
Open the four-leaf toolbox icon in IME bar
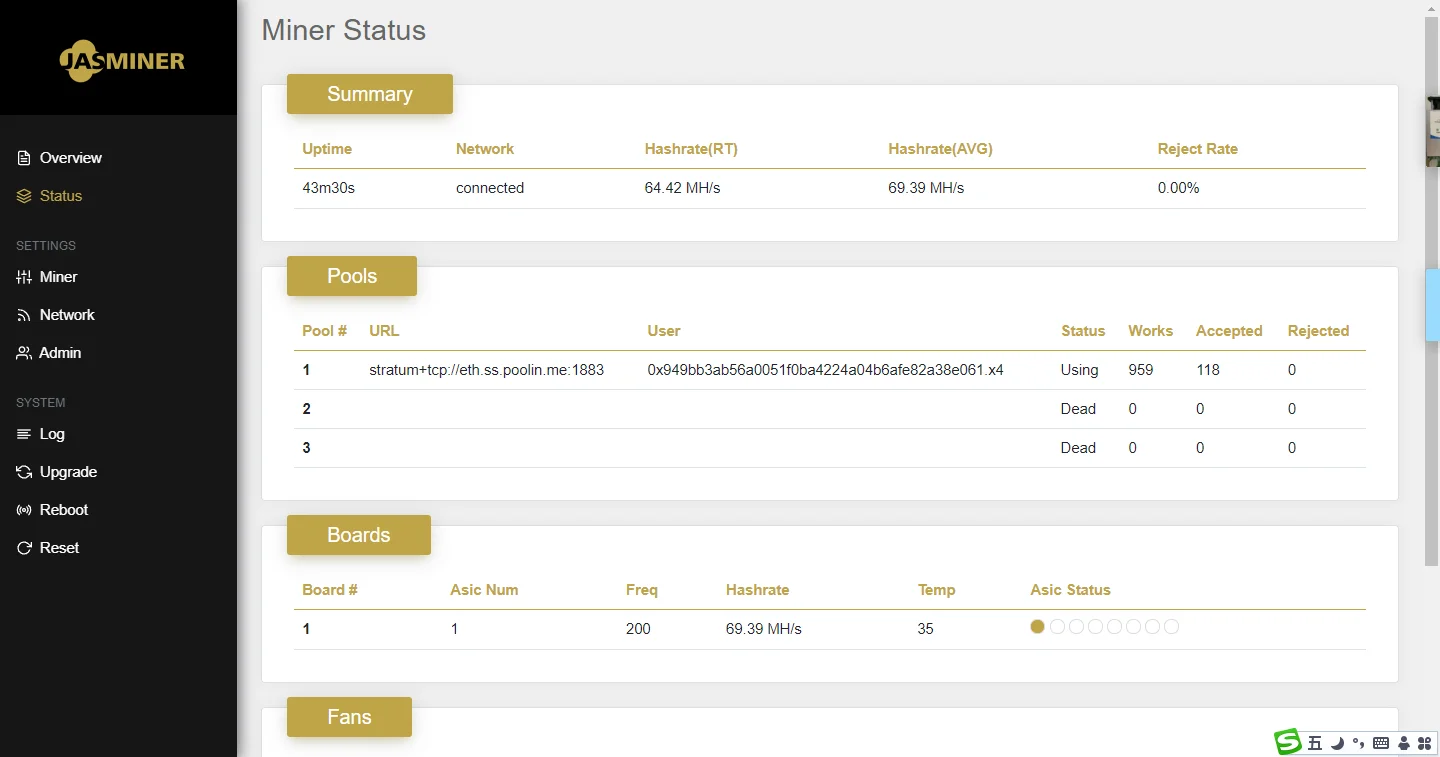pyautogui.click(x=1425, y=743)
